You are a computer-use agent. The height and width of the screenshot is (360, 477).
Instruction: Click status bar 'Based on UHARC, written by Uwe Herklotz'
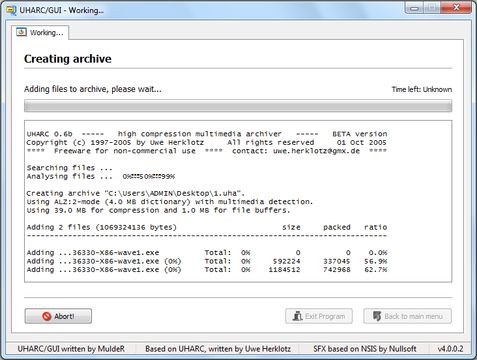tap(218, 349)
